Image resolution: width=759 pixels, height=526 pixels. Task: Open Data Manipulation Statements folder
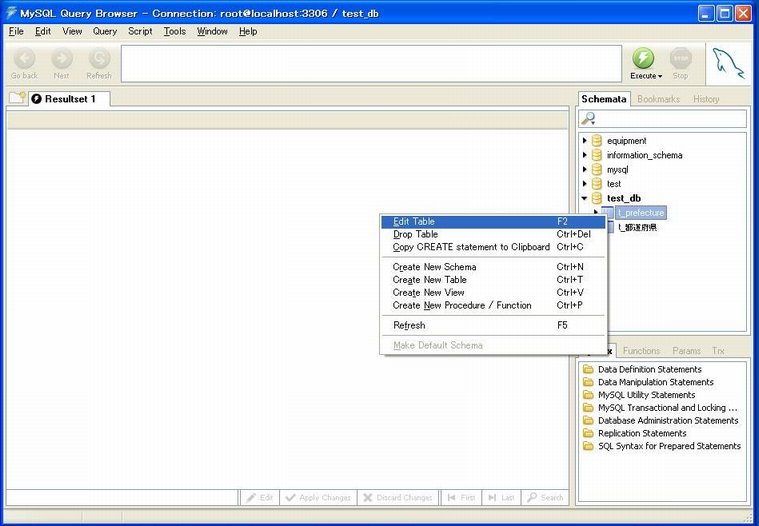[655, 382]
